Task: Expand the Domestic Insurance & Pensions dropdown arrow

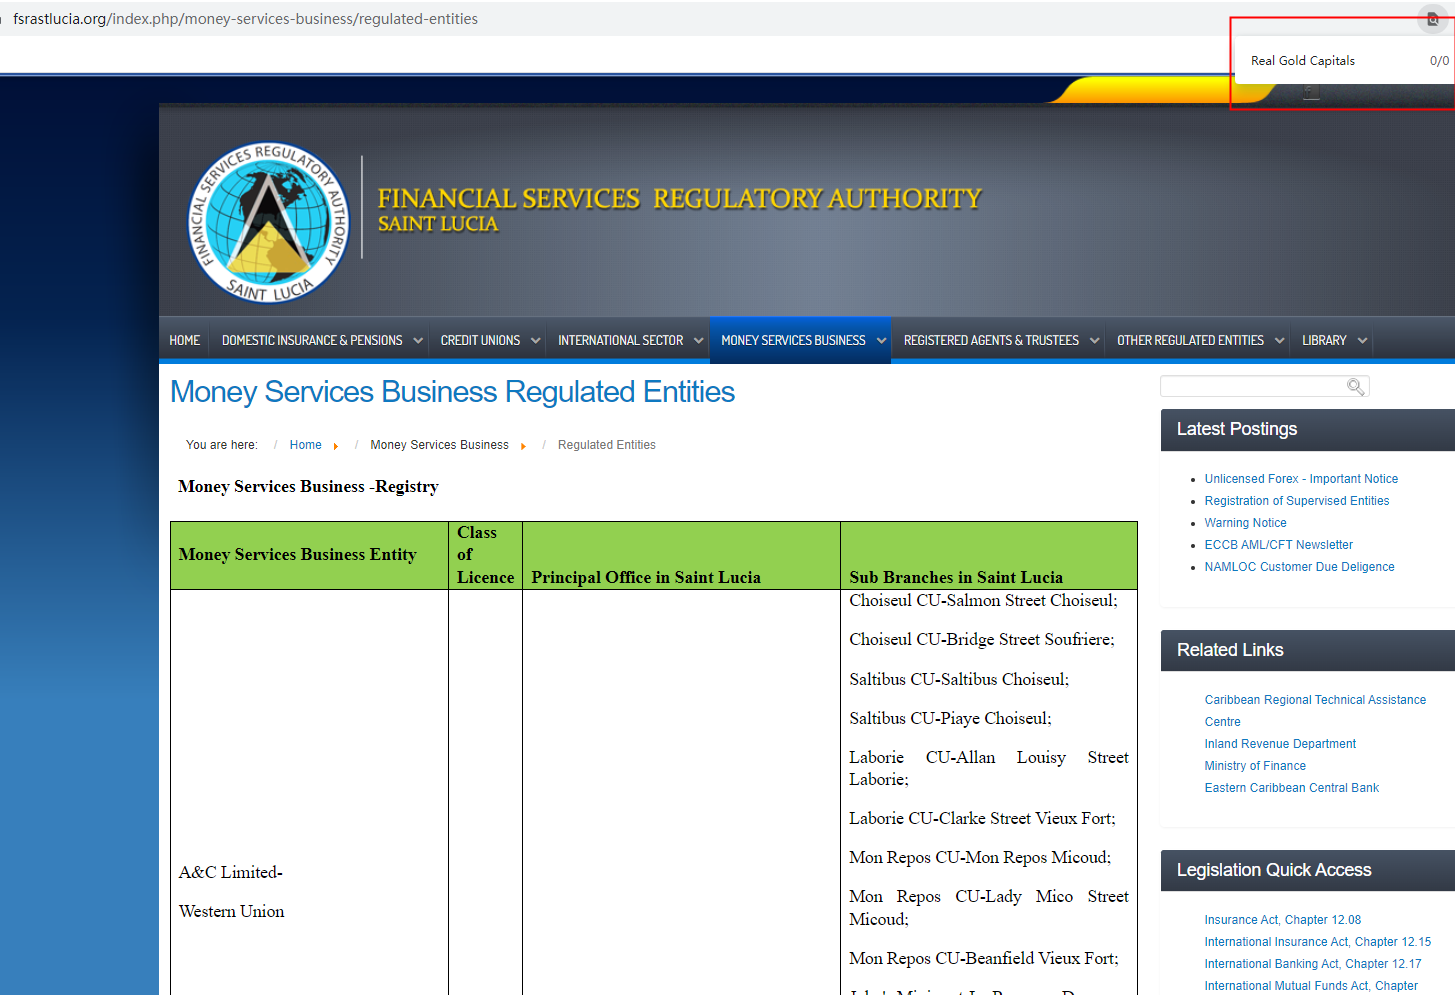Action: point(418,341)
